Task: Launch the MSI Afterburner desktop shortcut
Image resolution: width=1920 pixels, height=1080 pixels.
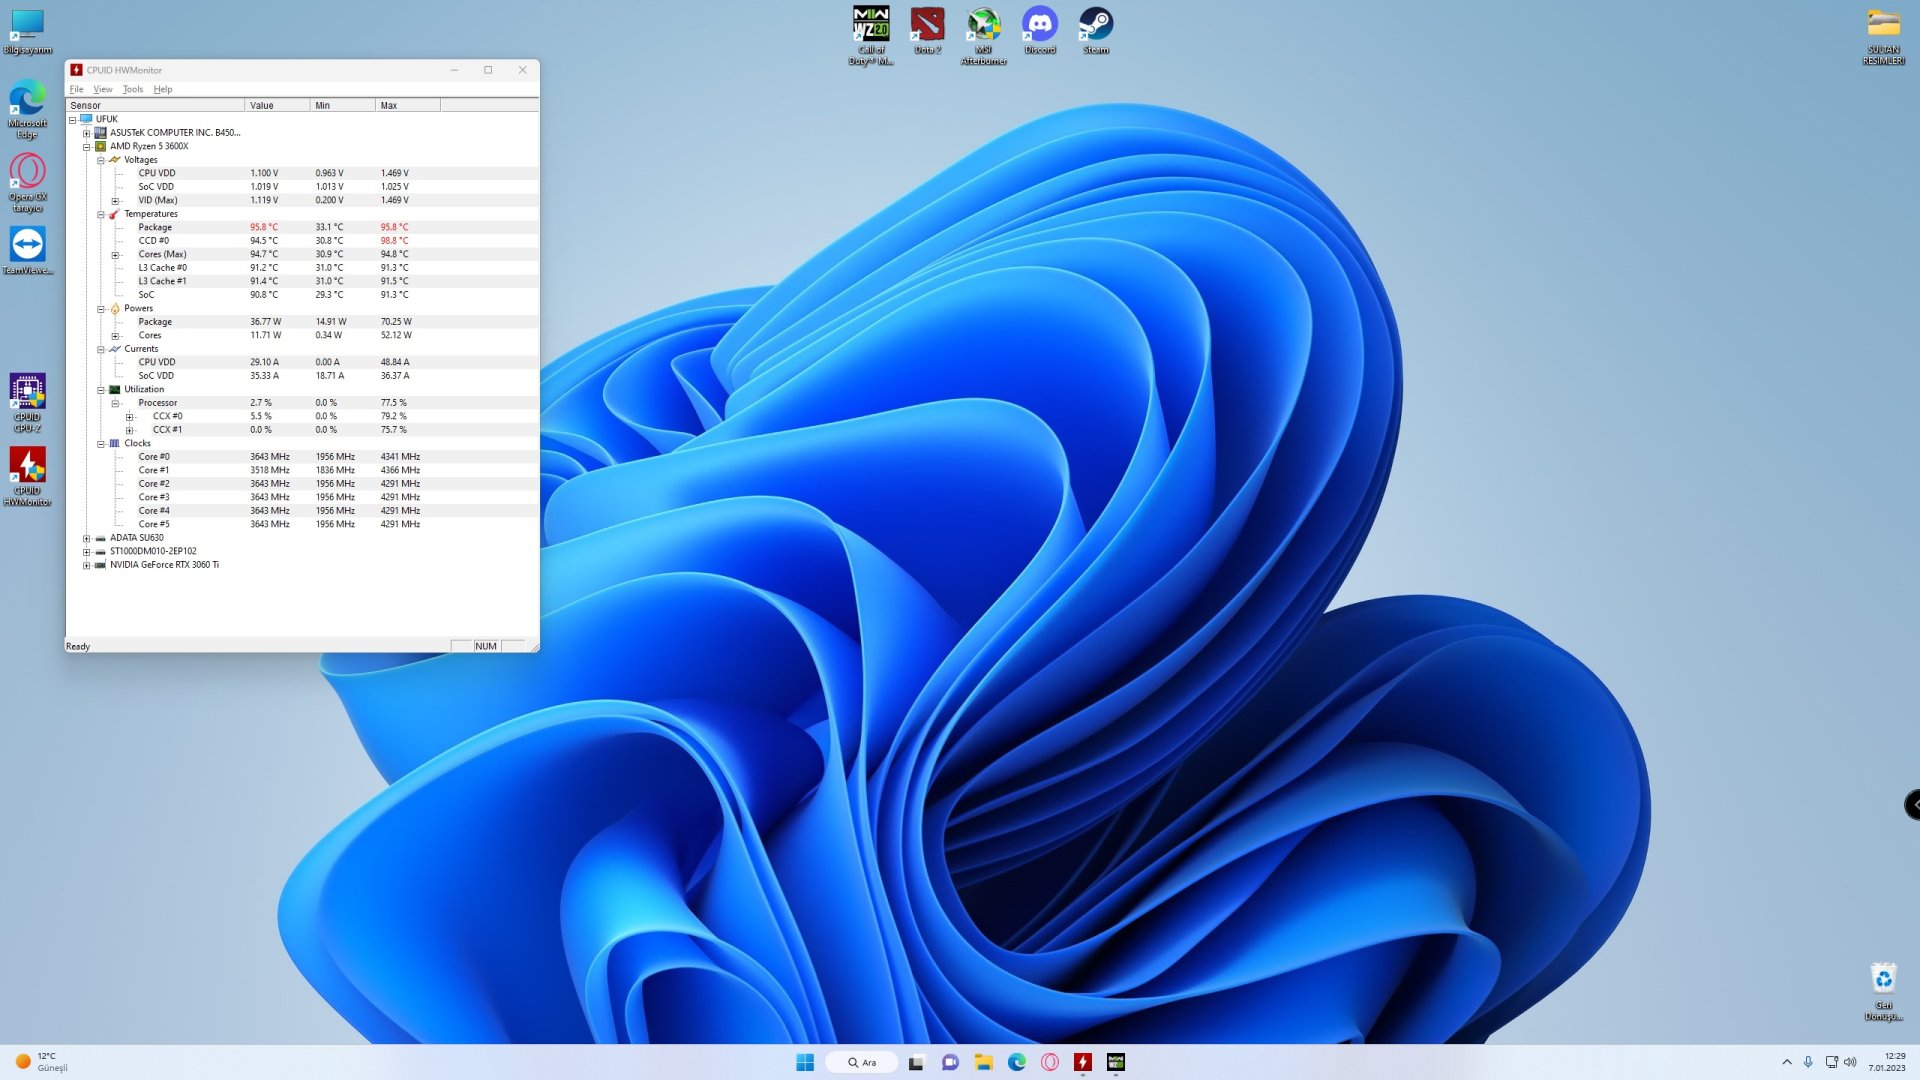Action: pos(983,30)
